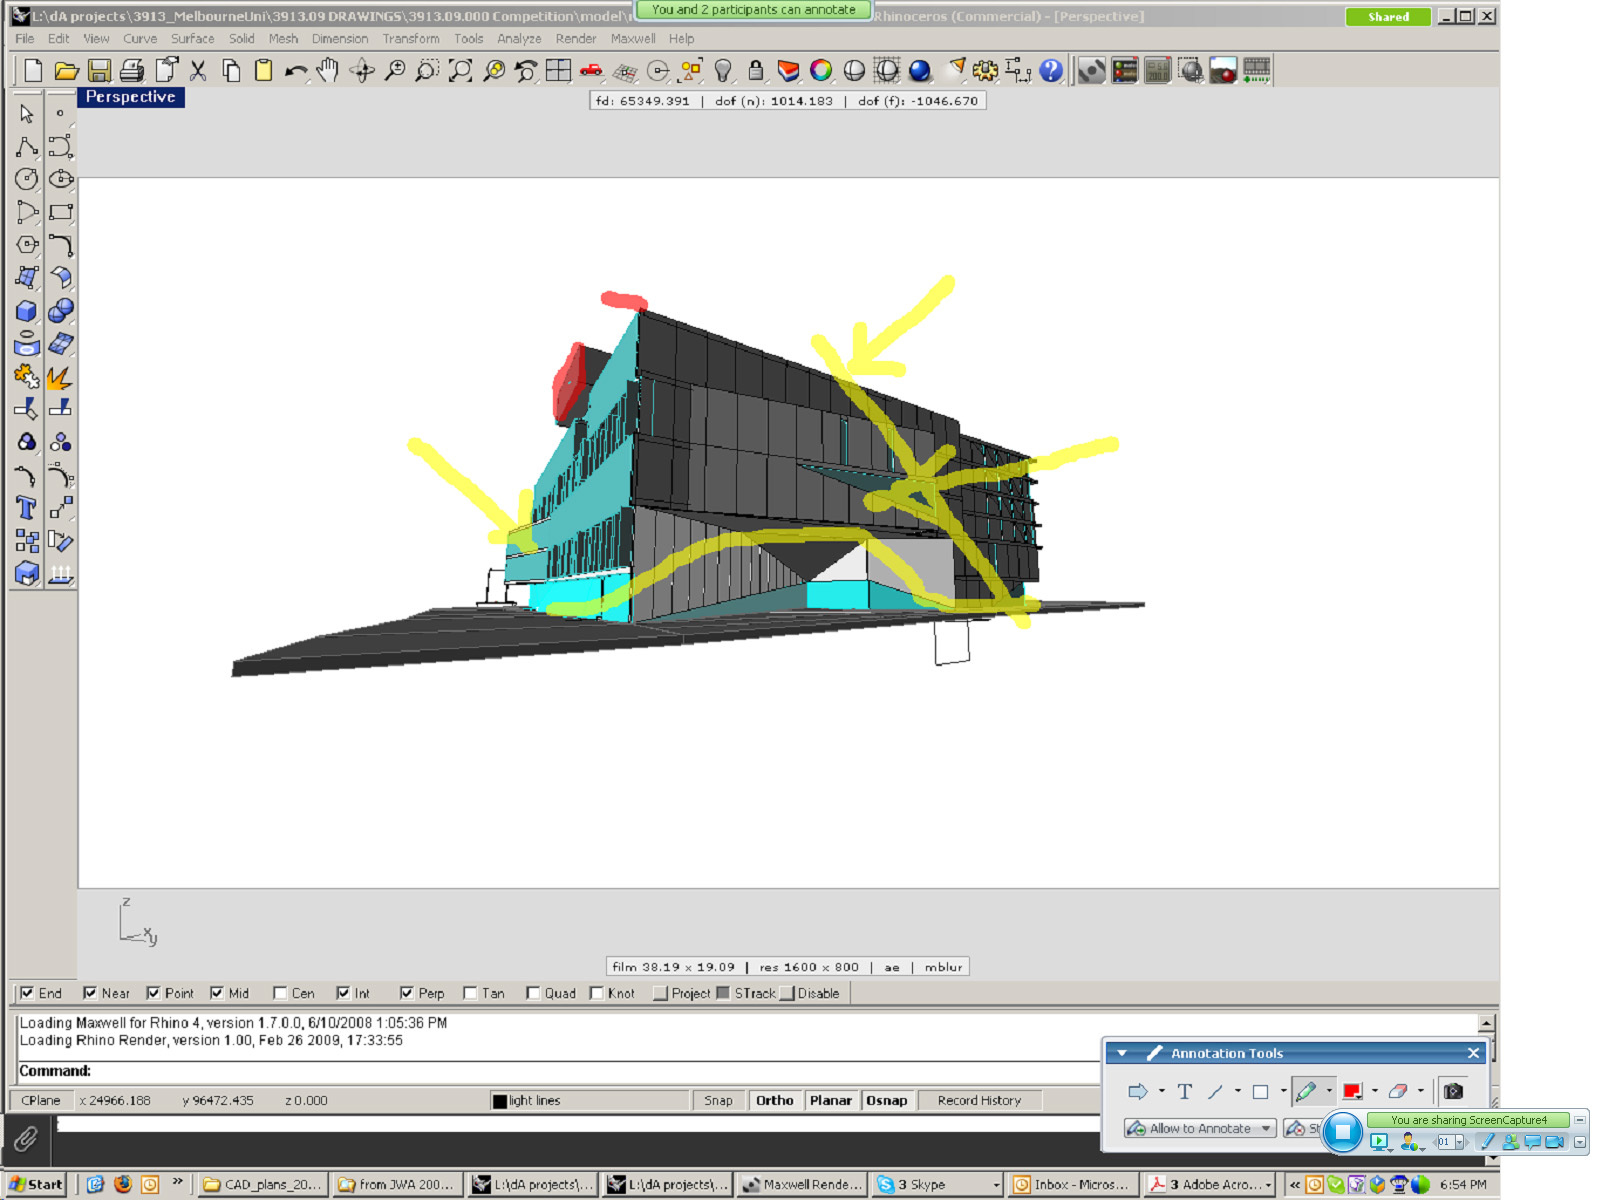The height and width of the screenshot is (1200, 1600).
Task: Click the padlock Lock icon
Action: coord(756,70)
